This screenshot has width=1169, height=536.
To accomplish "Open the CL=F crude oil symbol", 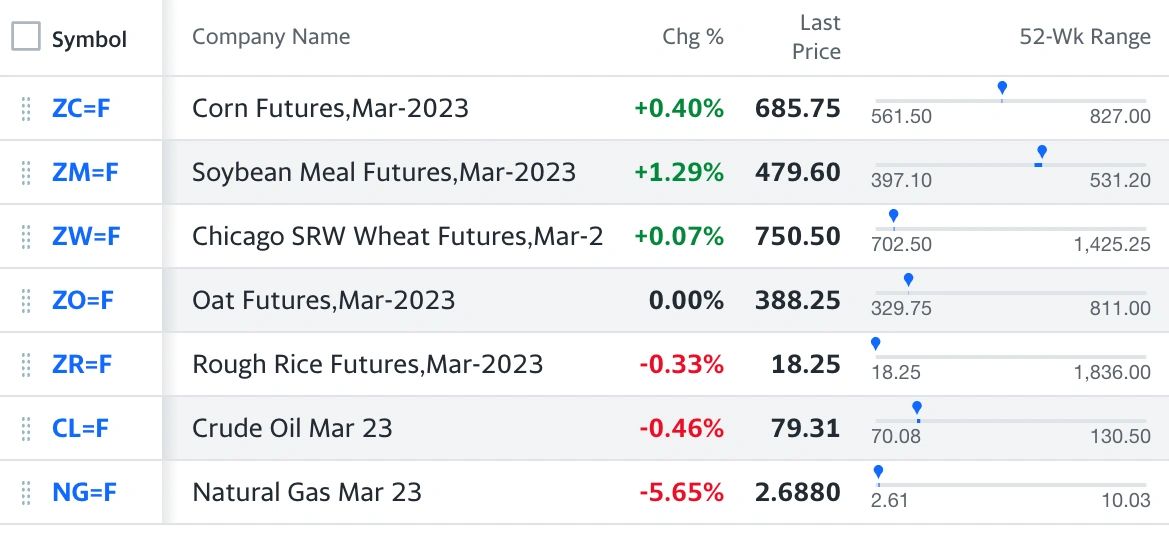I will click(81, 429).
